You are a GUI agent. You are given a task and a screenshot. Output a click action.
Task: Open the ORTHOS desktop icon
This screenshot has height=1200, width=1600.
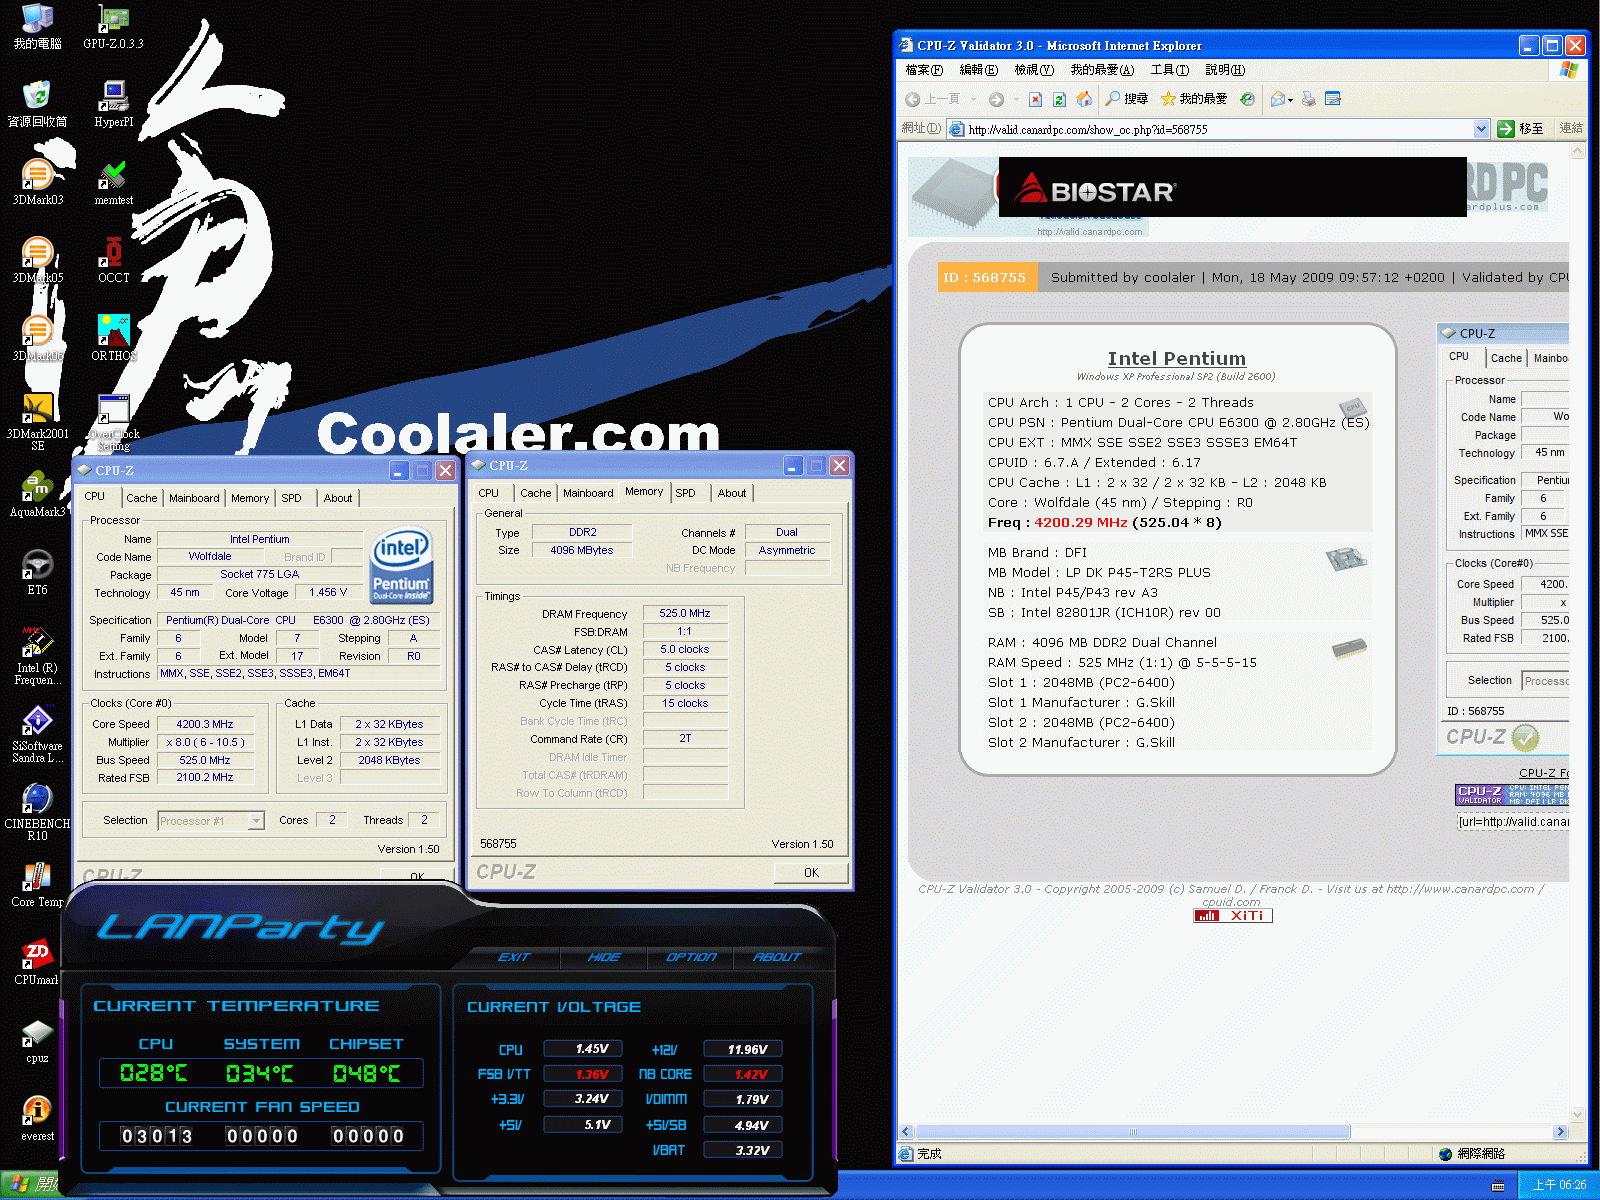(x=114, y=338)
